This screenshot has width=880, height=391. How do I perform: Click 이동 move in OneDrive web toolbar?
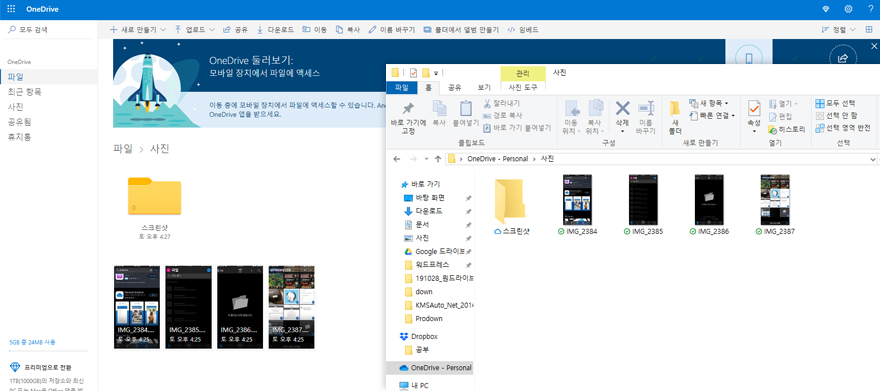(314, 30)
